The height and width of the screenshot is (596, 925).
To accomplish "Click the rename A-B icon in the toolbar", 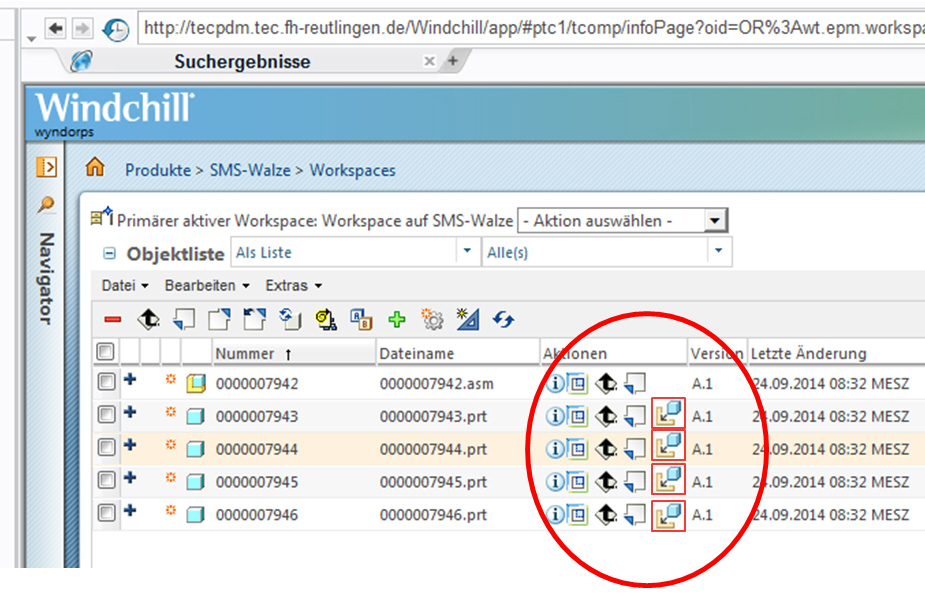I will (361, 319).
